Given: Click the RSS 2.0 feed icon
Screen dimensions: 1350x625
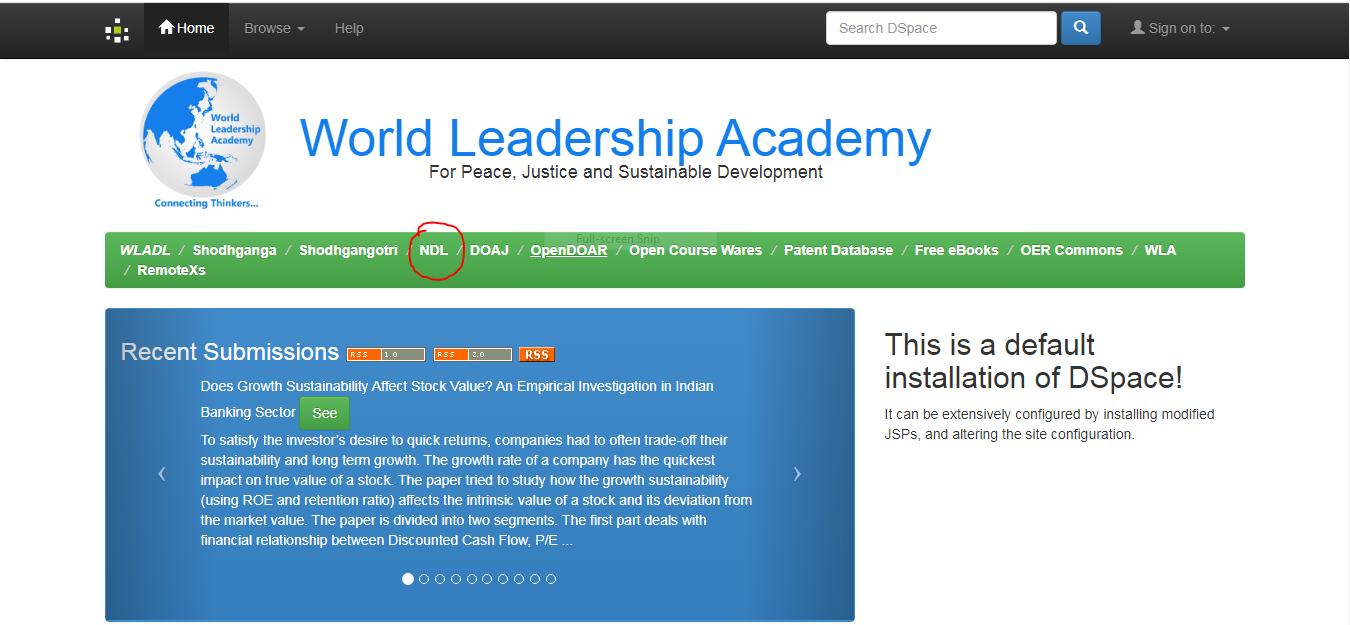Looking at the screenshot, I should tap(473, 354).
